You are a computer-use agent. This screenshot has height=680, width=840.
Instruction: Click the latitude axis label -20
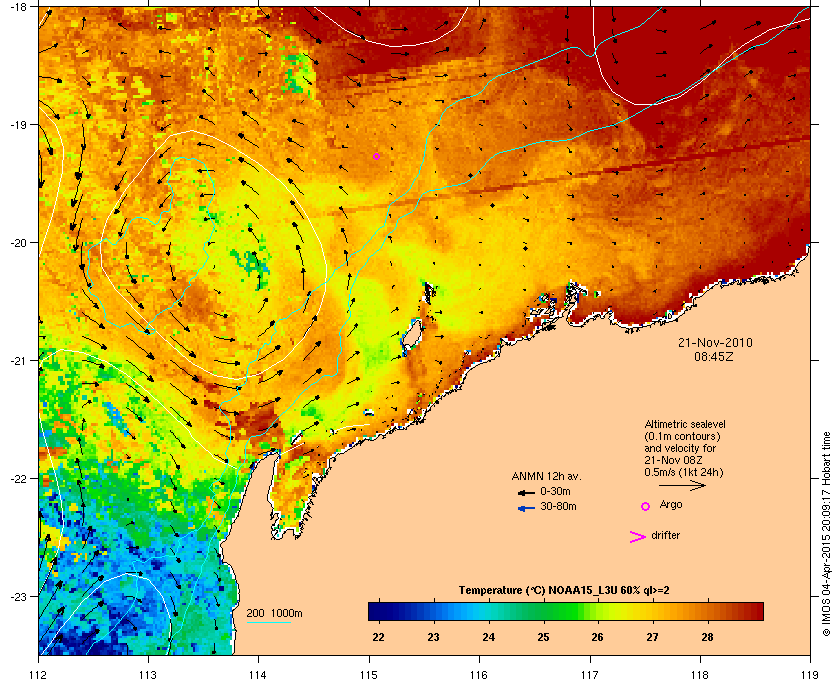pos(19,243)
